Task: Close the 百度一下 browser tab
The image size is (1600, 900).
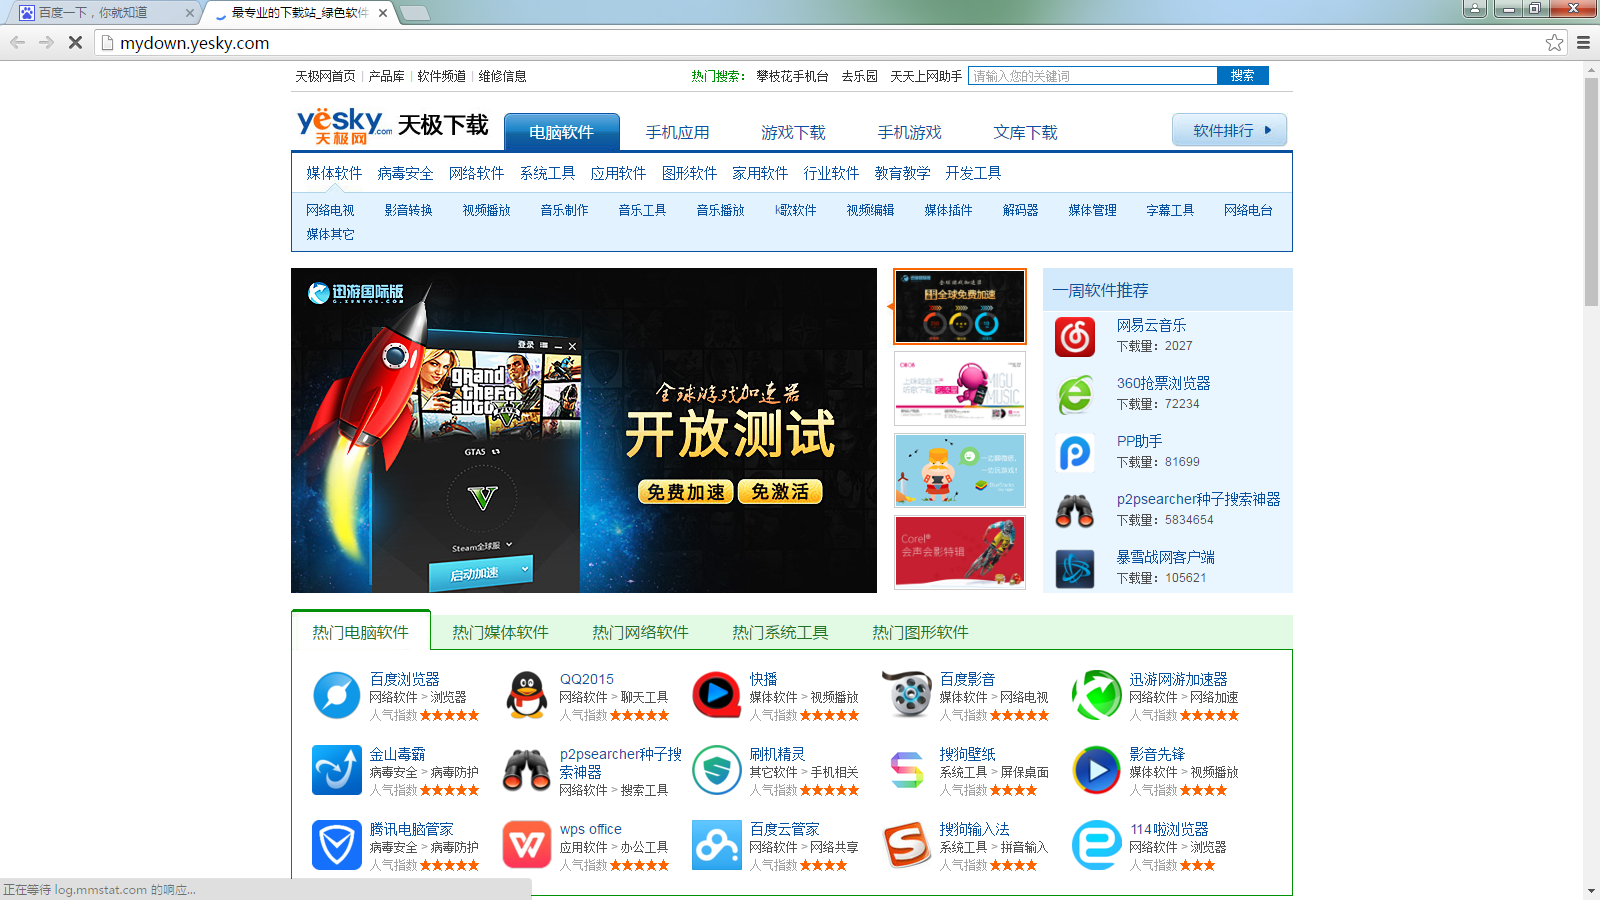Action: tap(190, 13)
